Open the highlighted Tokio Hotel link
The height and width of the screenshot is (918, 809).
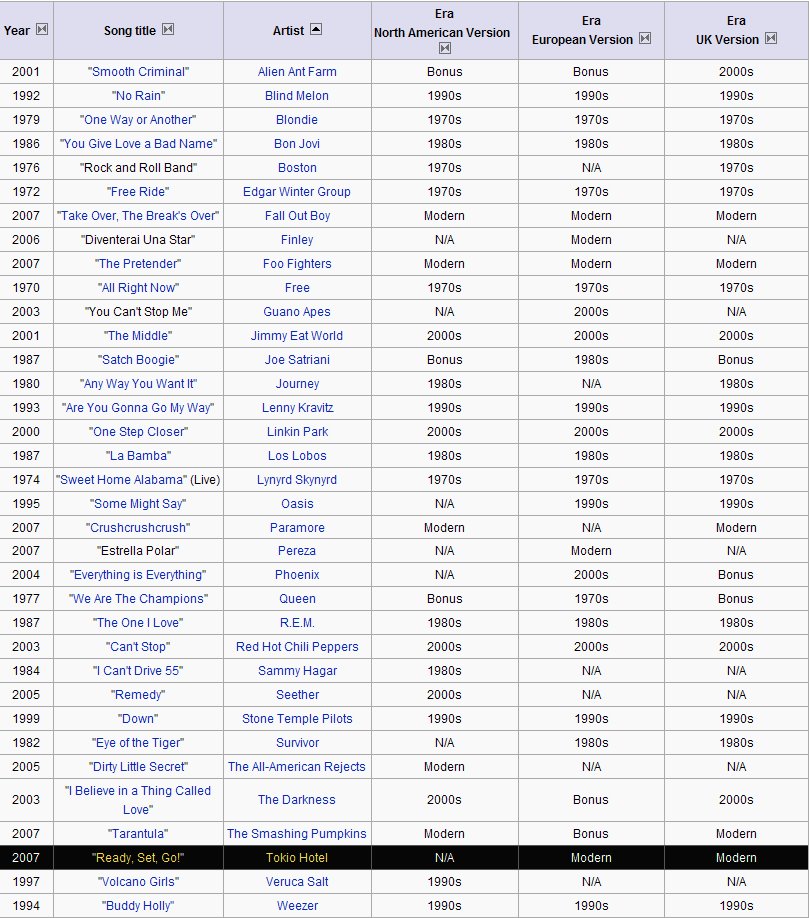[x=297, y=858]
